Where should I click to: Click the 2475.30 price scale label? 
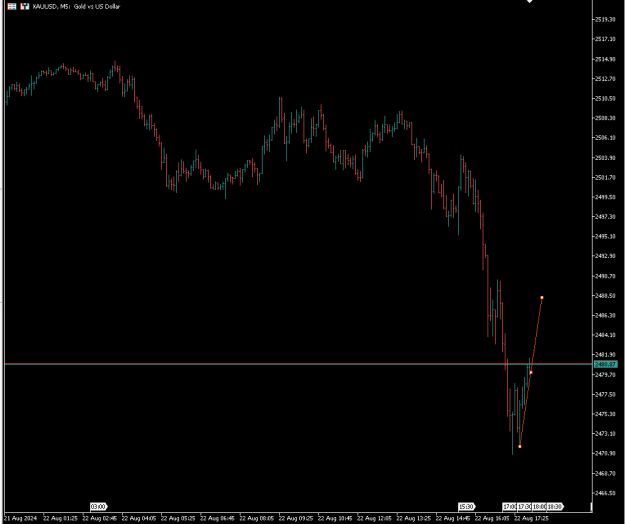click(605, 414)
